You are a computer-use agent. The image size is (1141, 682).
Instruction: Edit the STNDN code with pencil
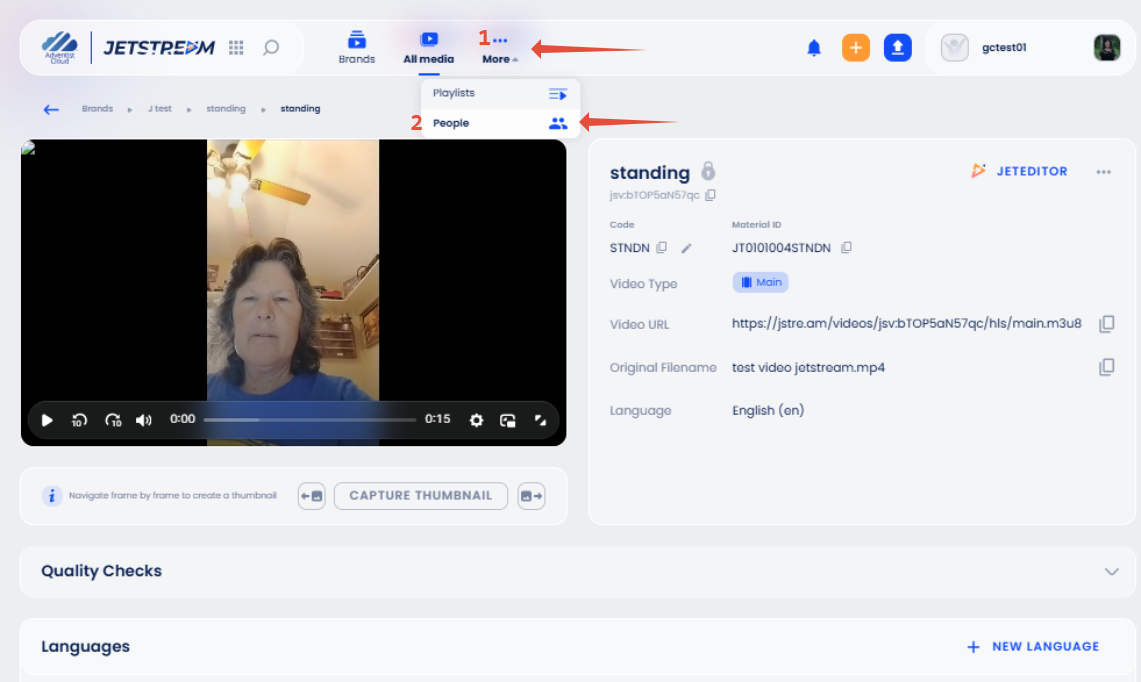(x=686, y=248)
